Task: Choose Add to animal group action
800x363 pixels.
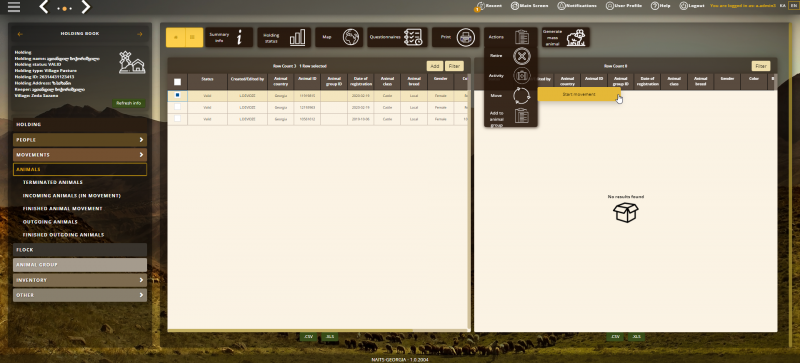Action: 511,116
